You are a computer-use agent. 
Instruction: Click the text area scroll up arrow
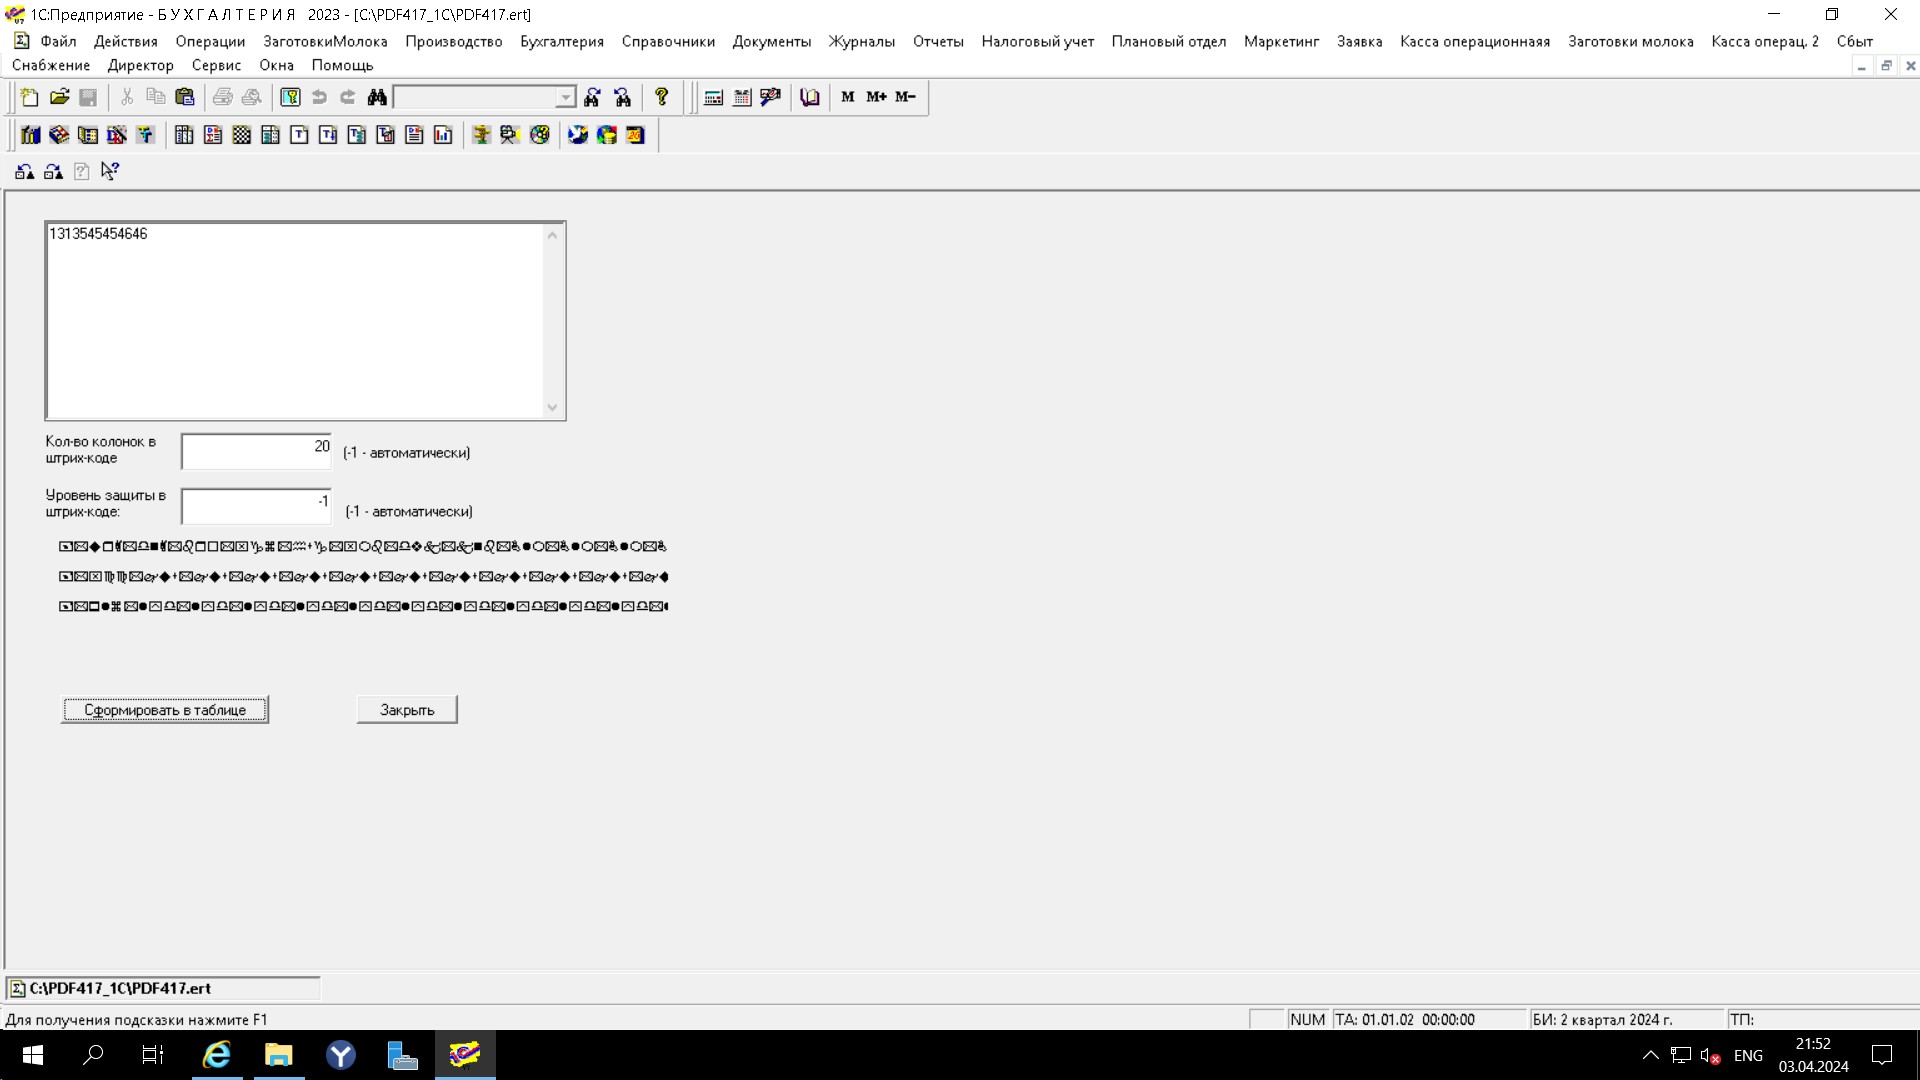pyautogui.click(x=552, y=235)
